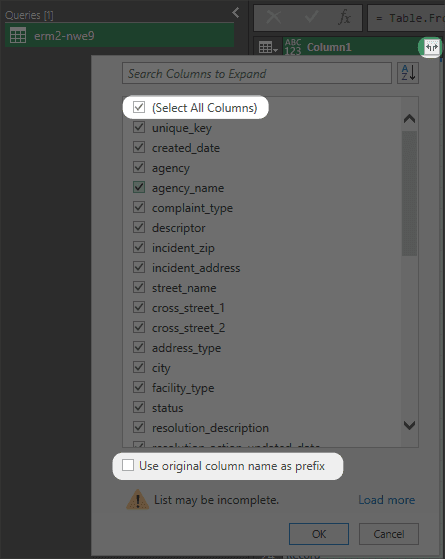
Task: Open the table options icon left of Column1
Action: coord(268,47)
